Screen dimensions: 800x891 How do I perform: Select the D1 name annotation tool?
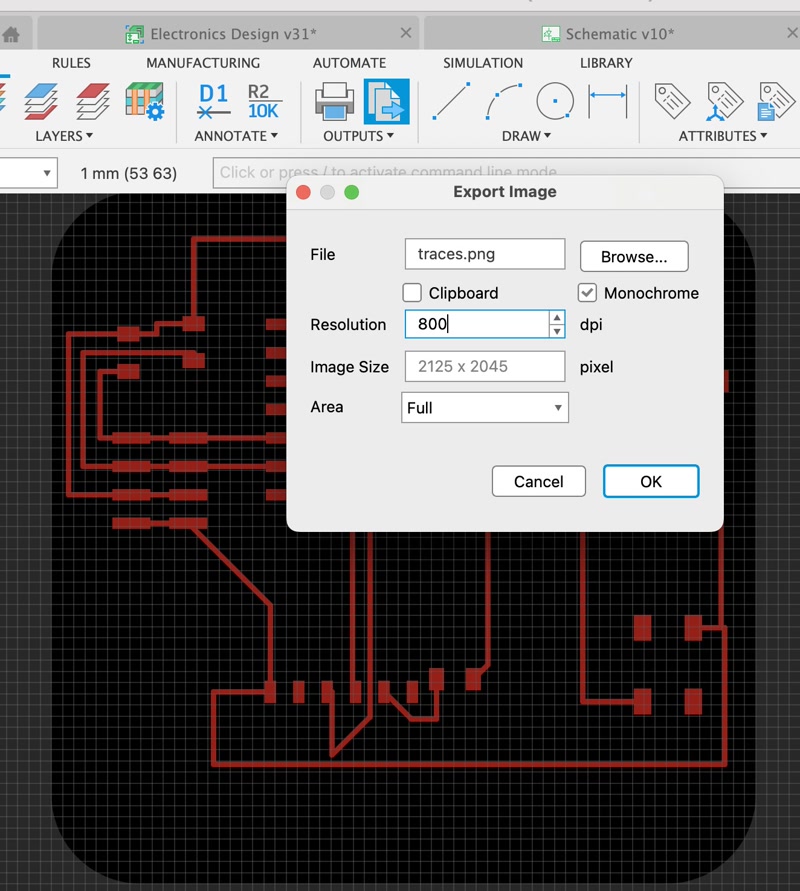pyautogui.click(x=214, y=101)
